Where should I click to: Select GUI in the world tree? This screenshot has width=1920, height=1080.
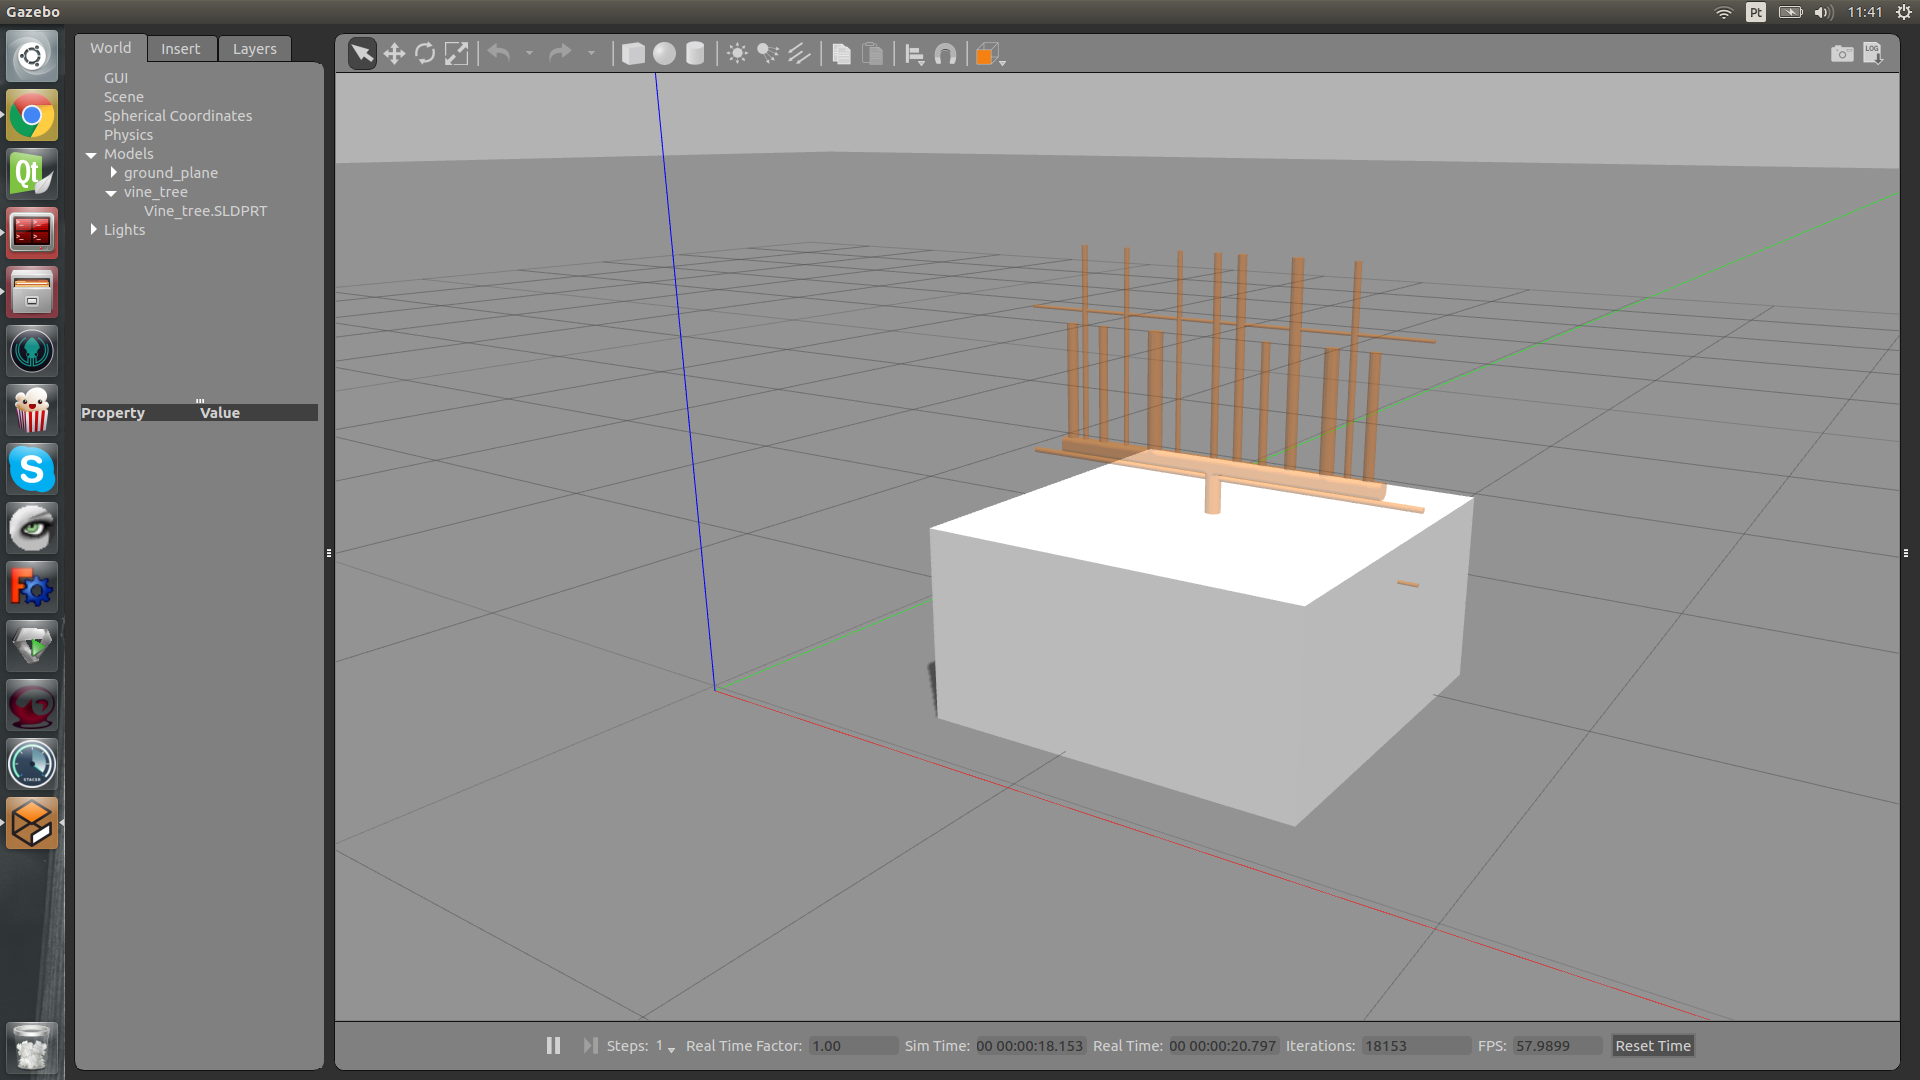click(x=116, y=78)
